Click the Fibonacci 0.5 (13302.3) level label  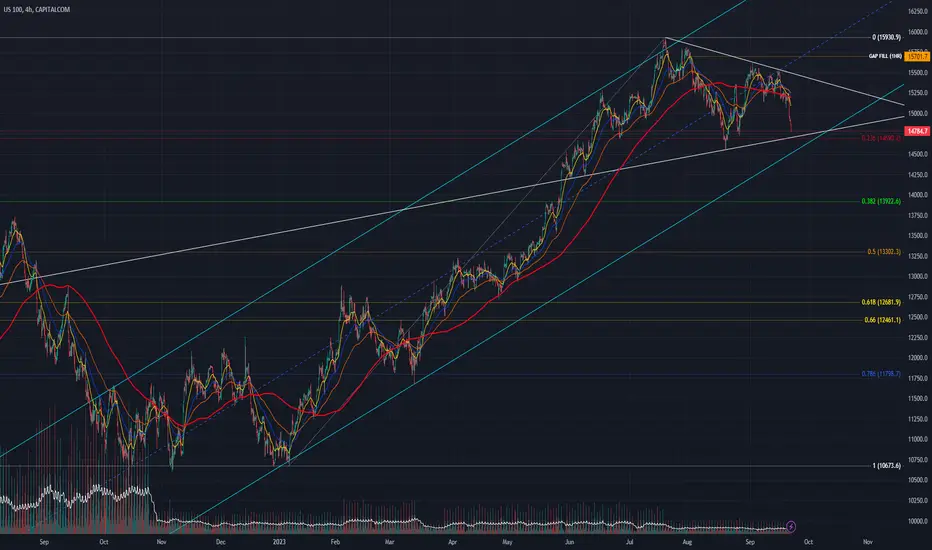click(x=884, y=252)
